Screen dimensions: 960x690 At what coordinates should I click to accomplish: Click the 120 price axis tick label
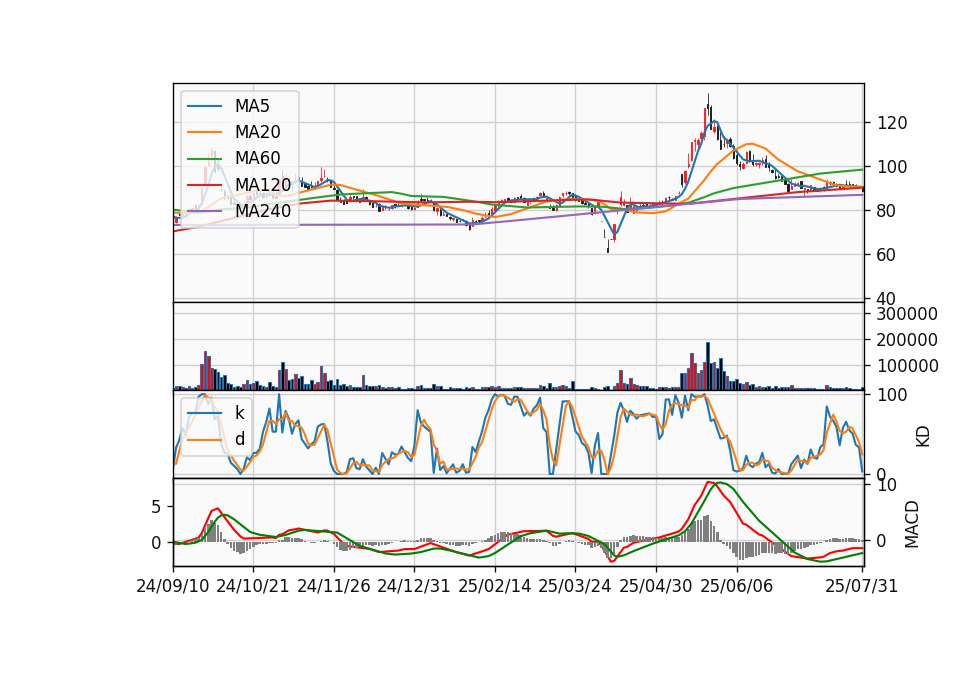[x=892, y=124]
